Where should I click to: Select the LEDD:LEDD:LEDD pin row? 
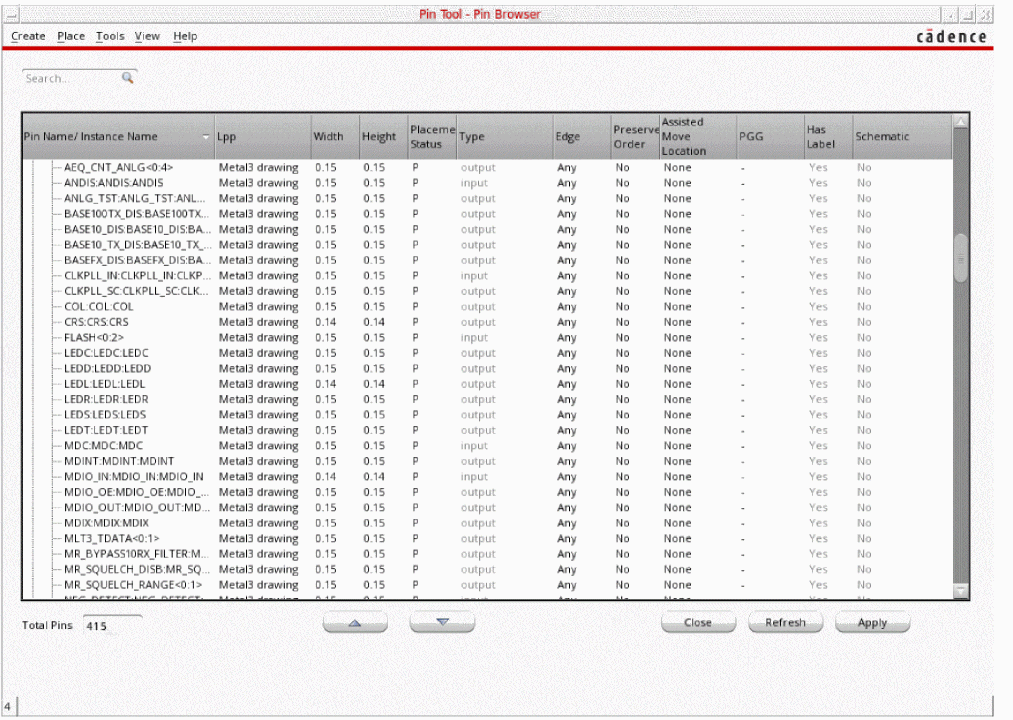(487, 368)
